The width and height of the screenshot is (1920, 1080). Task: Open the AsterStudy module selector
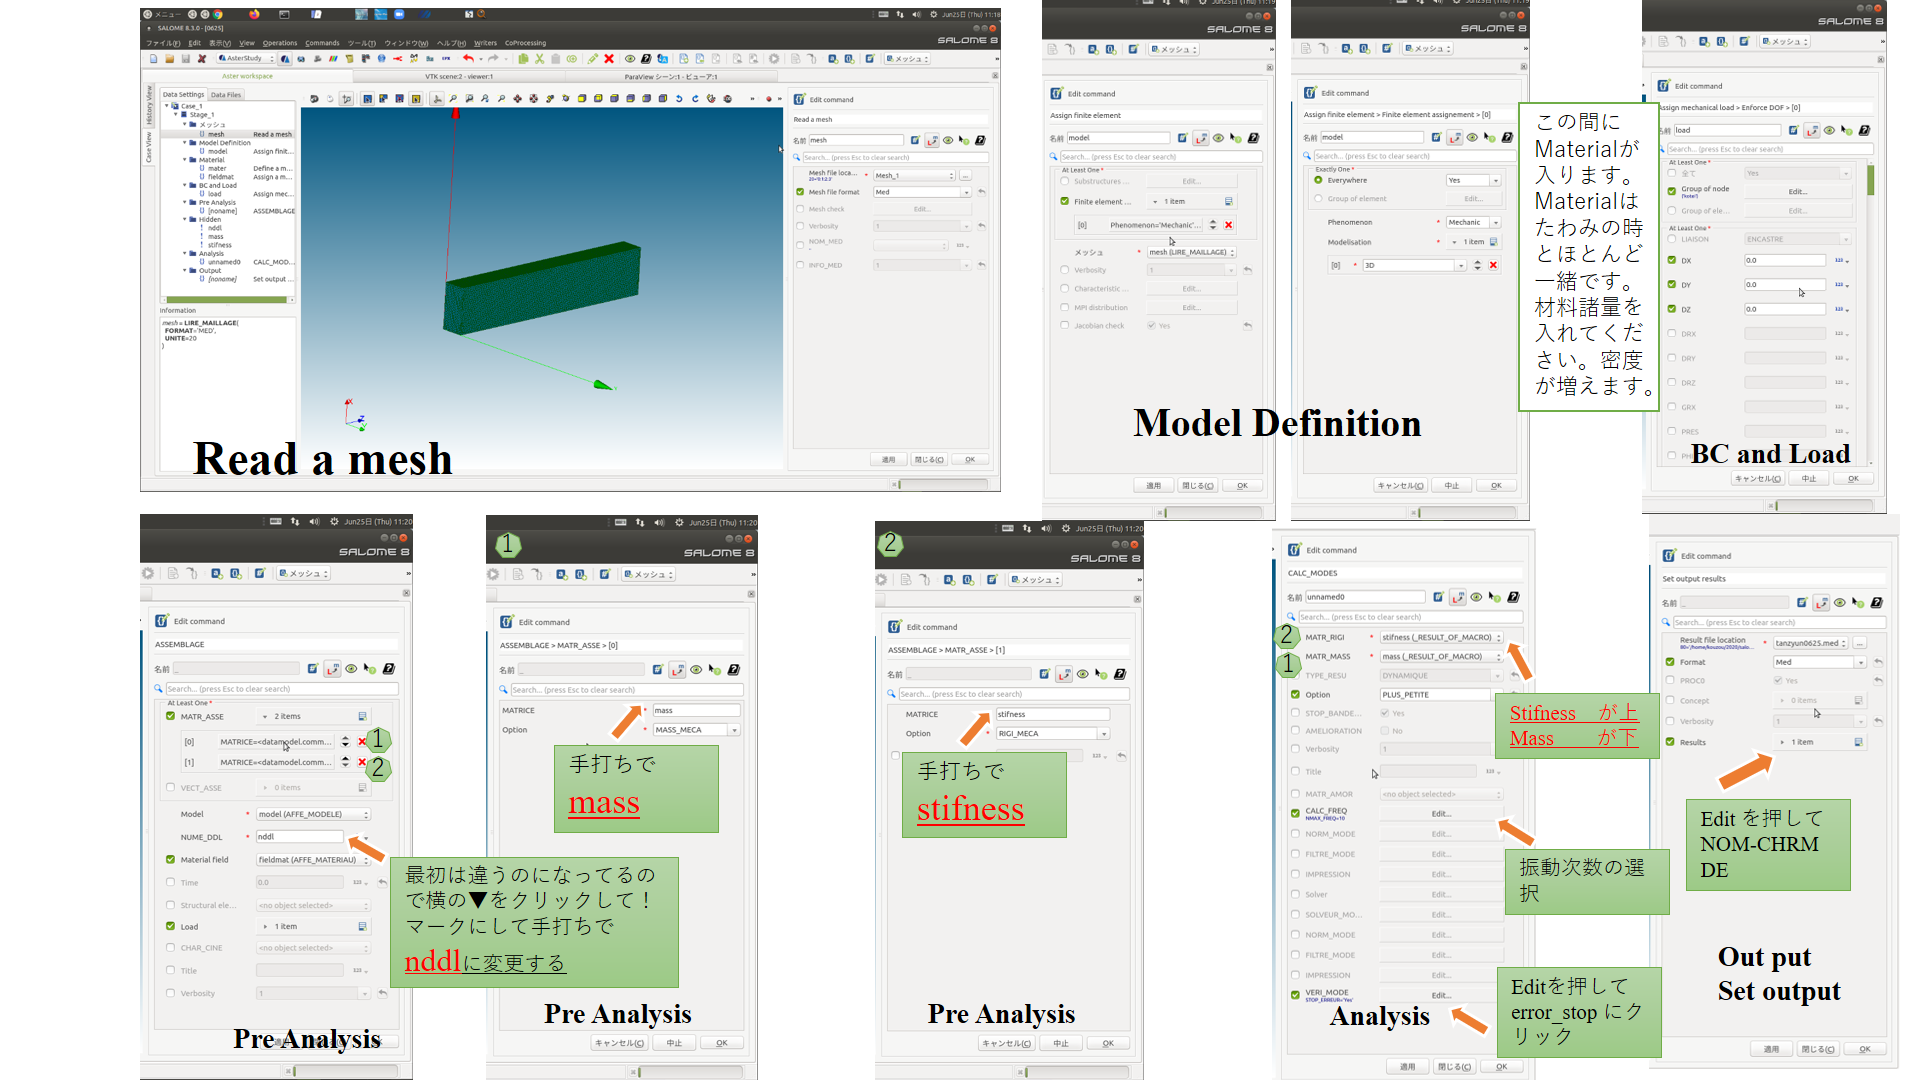tap(245, 59)
